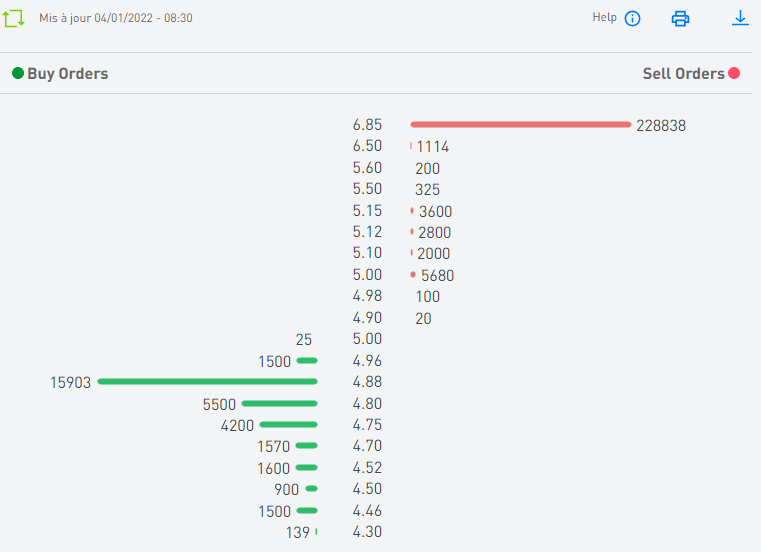The image size is (761, 552).
Task: Click the Help link
Action: 604,17
